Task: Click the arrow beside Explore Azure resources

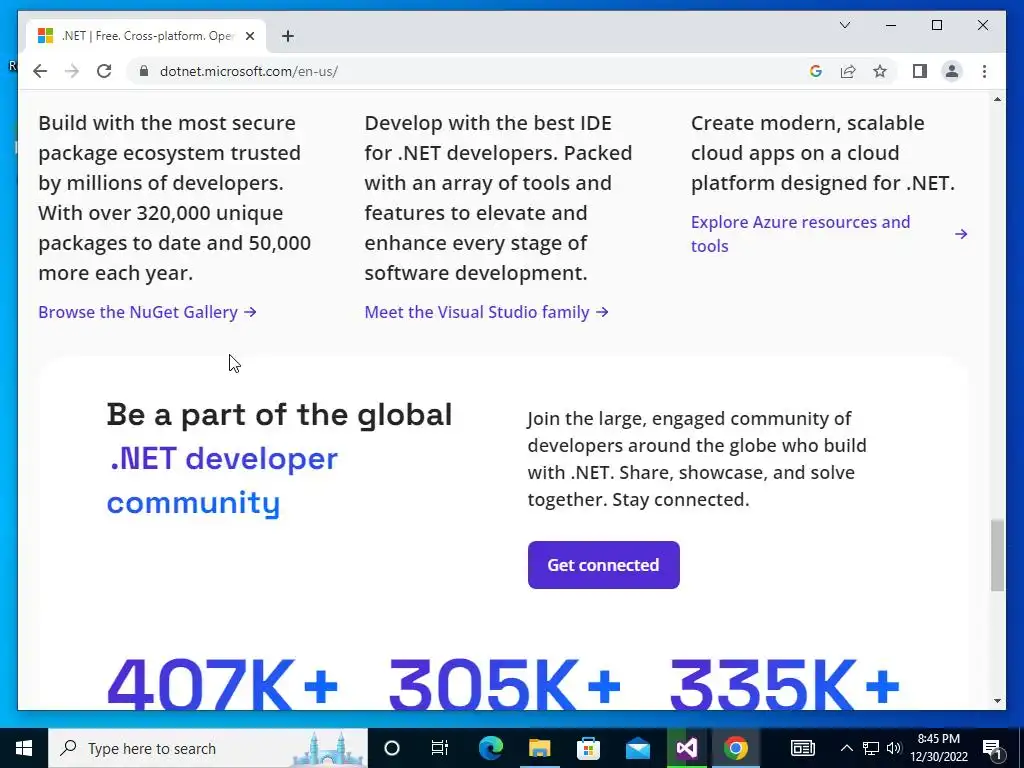Action: [x=961, y=234]
